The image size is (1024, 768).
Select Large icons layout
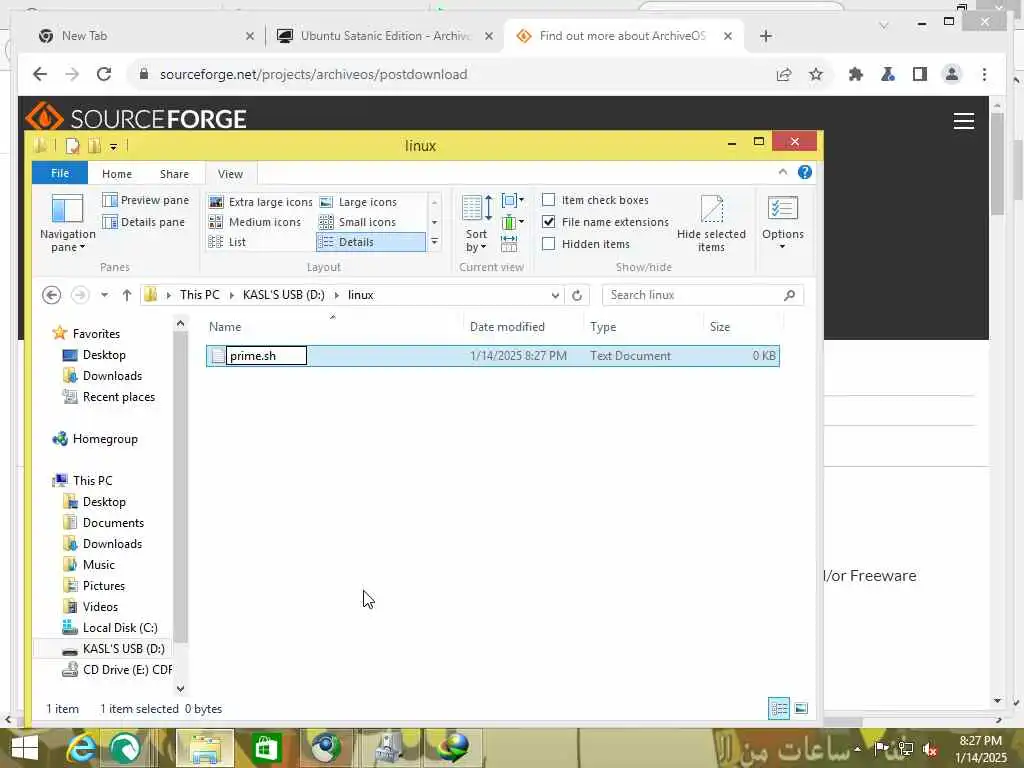click(358, 202)
